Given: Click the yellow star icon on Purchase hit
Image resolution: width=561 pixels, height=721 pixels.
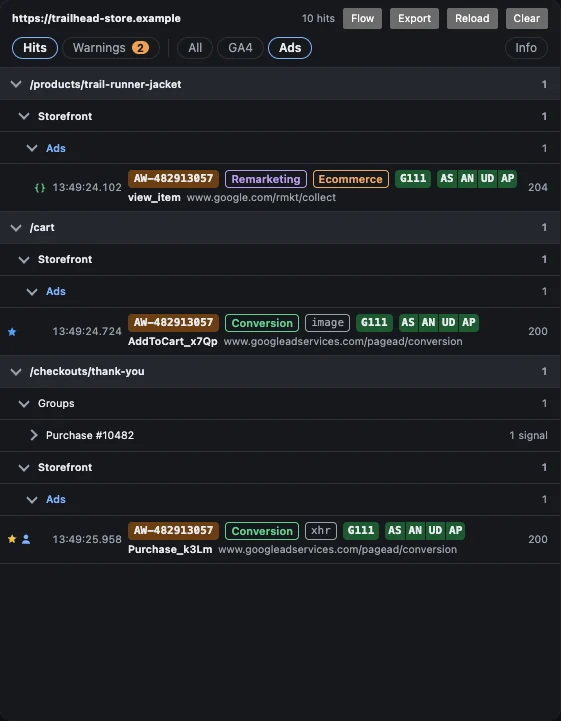Looking at the screenshot, I should click(12, 539).
